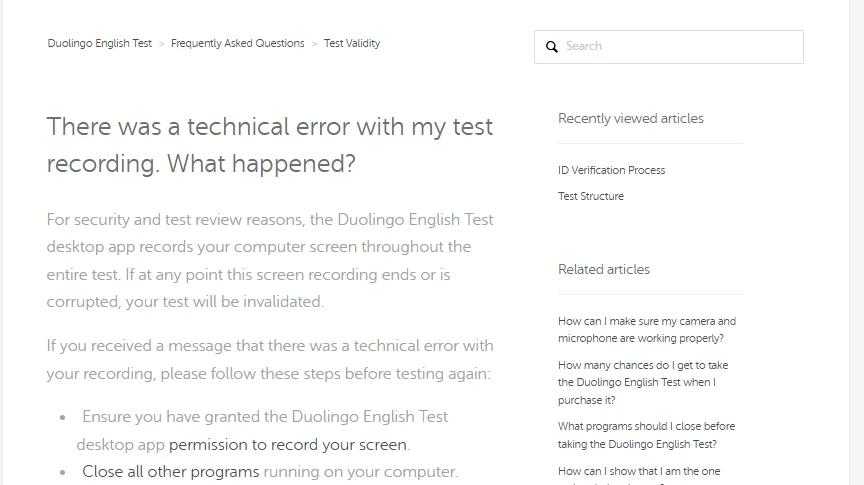Click the first breadcrumb chevron separator
The width and height of the screenshot is (864, 485).
pos(162,44)
